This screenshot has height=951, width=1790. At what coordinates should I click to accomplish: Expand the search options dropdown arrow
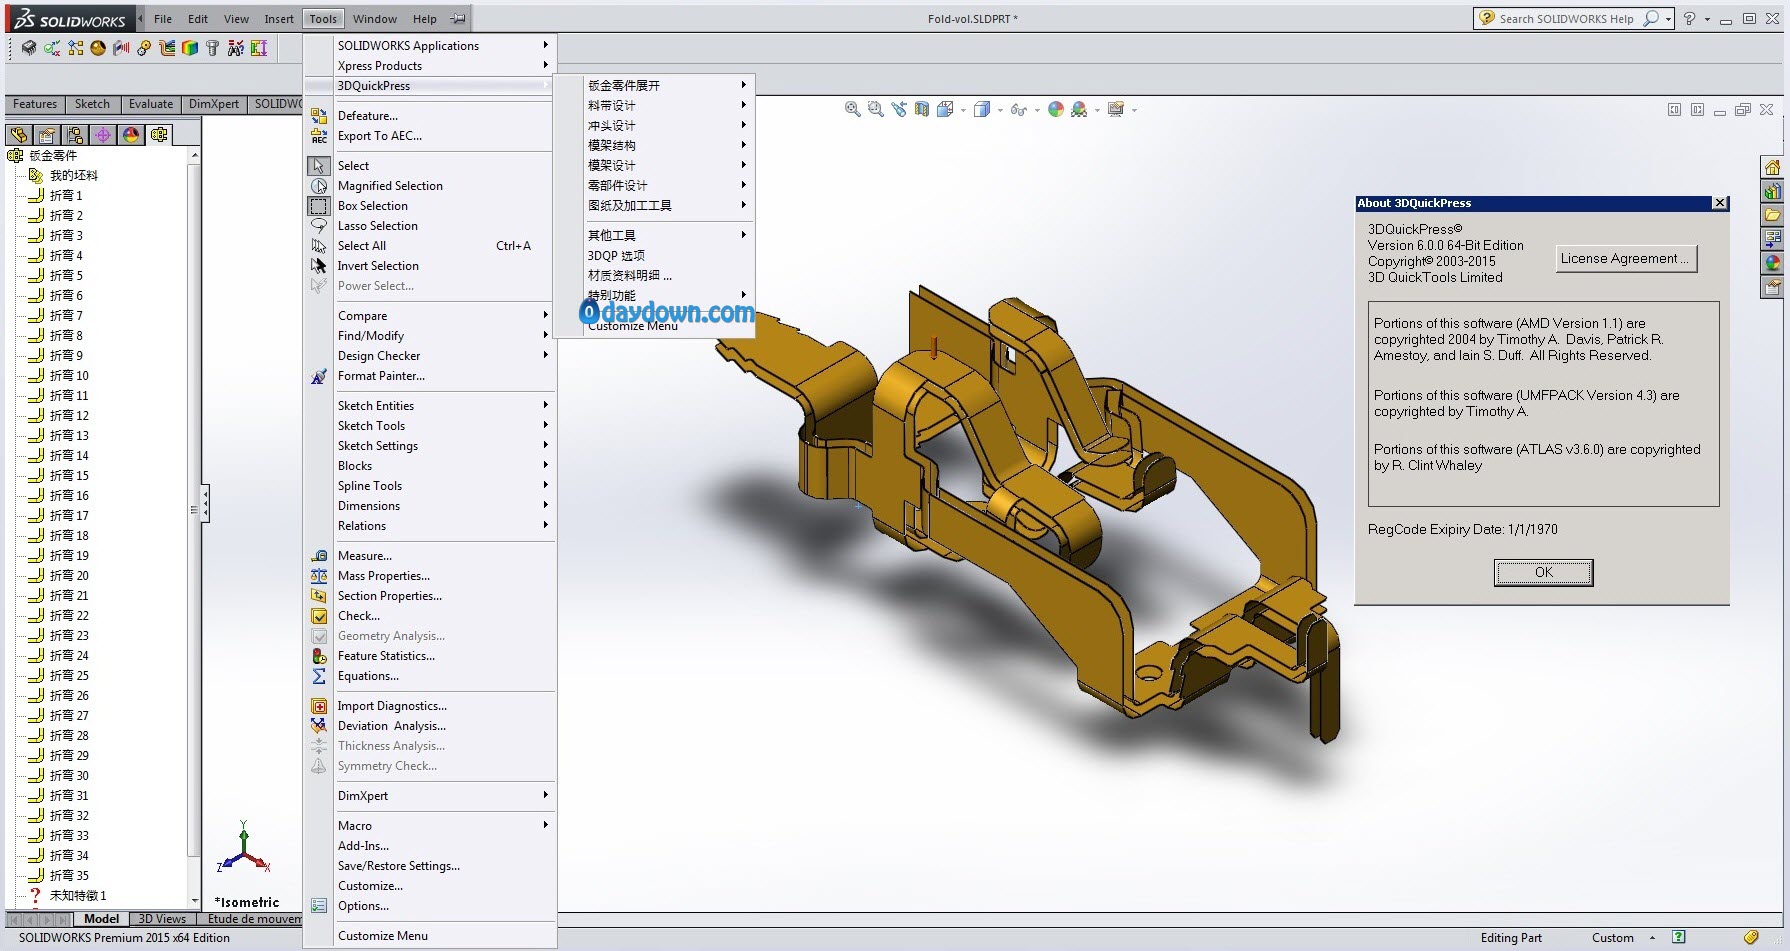pyautogui.click(x=1668, y=19)
